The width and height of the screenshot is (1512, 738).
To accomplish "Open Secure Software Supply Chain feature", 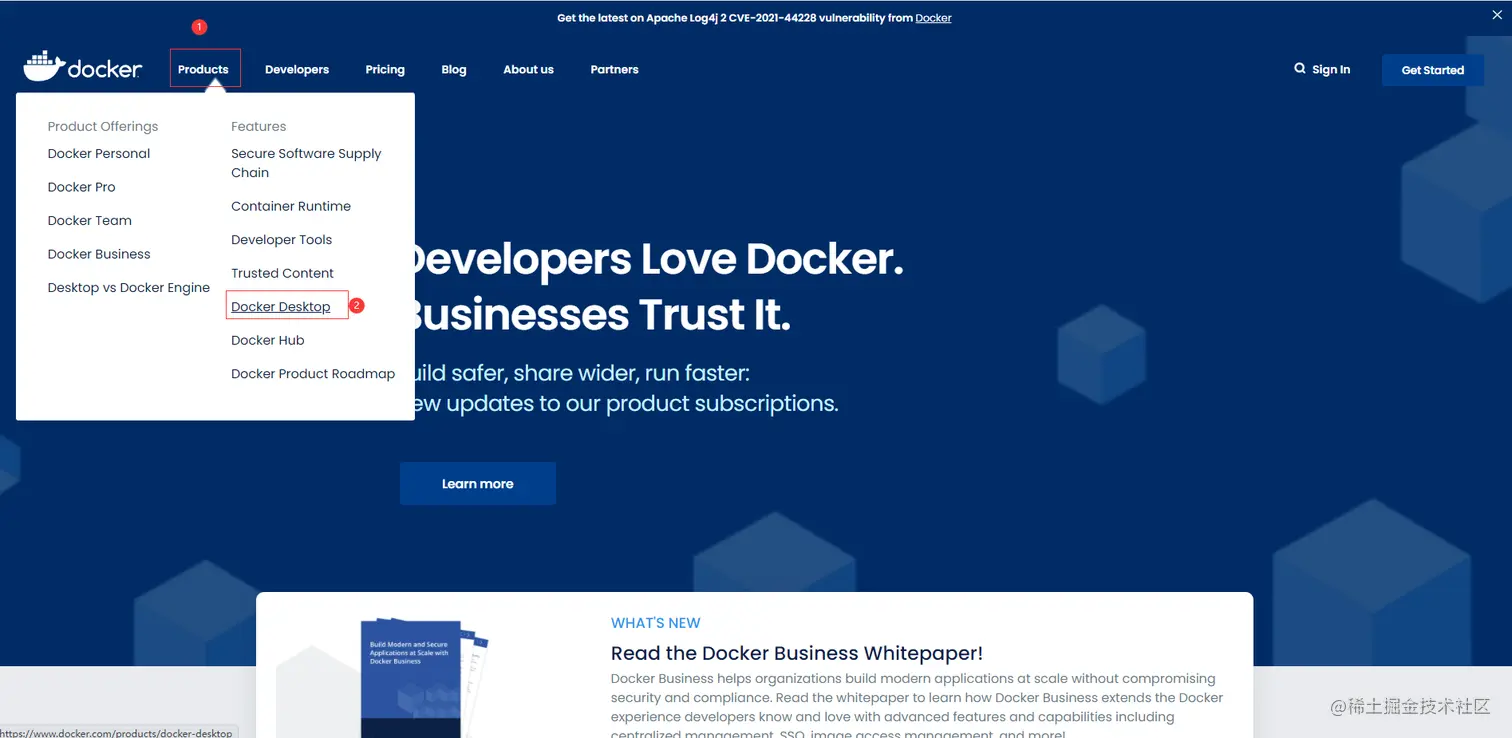I will click(306, 163).
